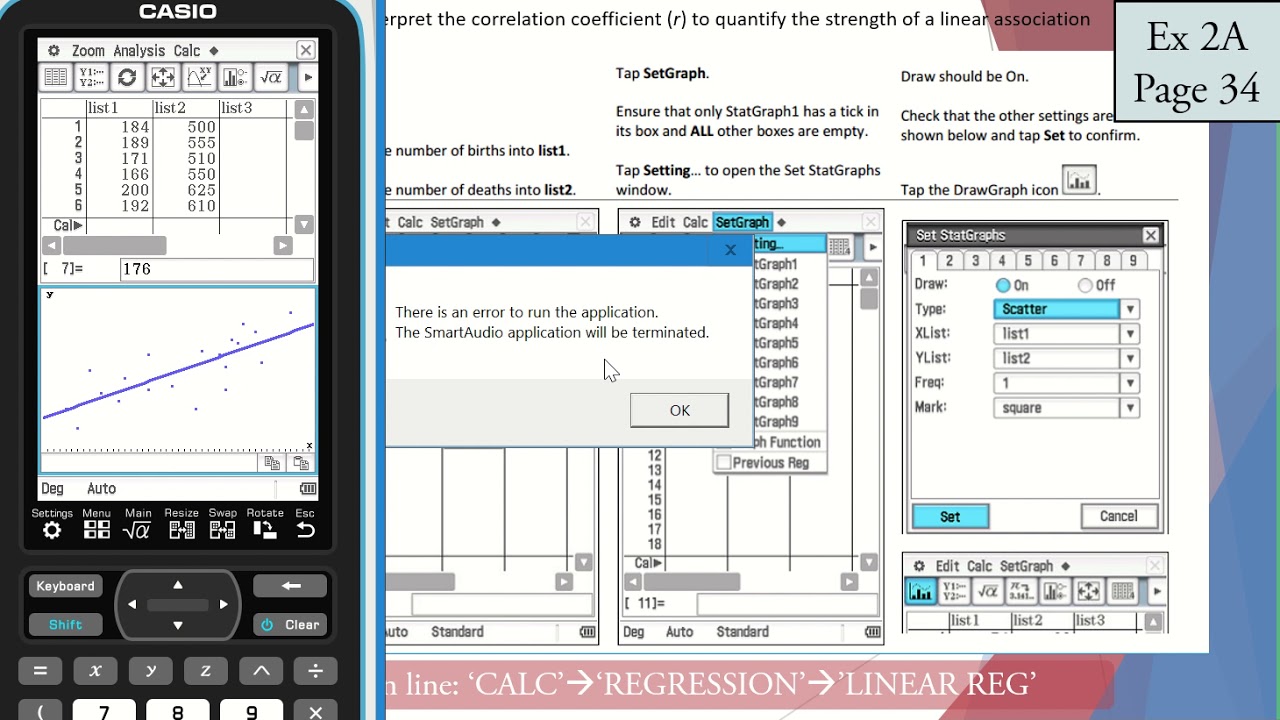Click the histogram icon in bottom-right calculator toolbar
This screenshot has height=720, width=1280.
(921, 591)
